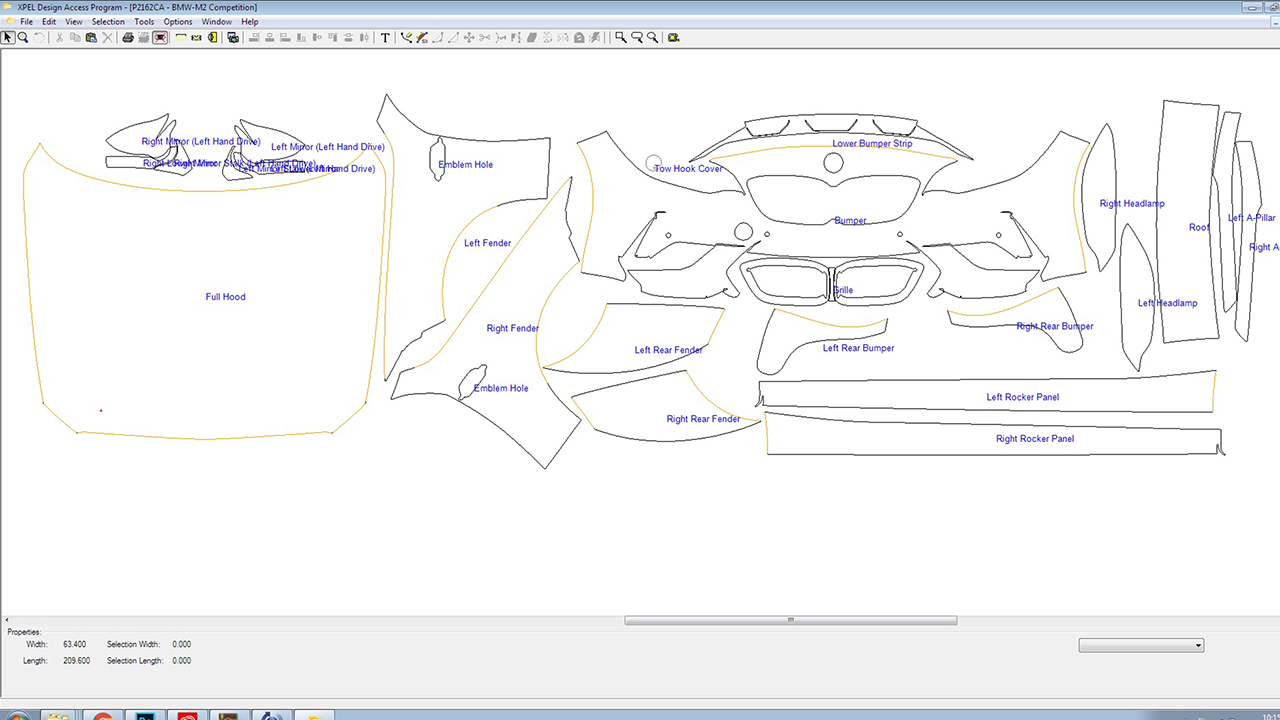Click the rightmost zoom magnifier icon
This screenshot has width=1280, height=720.
(x=653, y=37)
